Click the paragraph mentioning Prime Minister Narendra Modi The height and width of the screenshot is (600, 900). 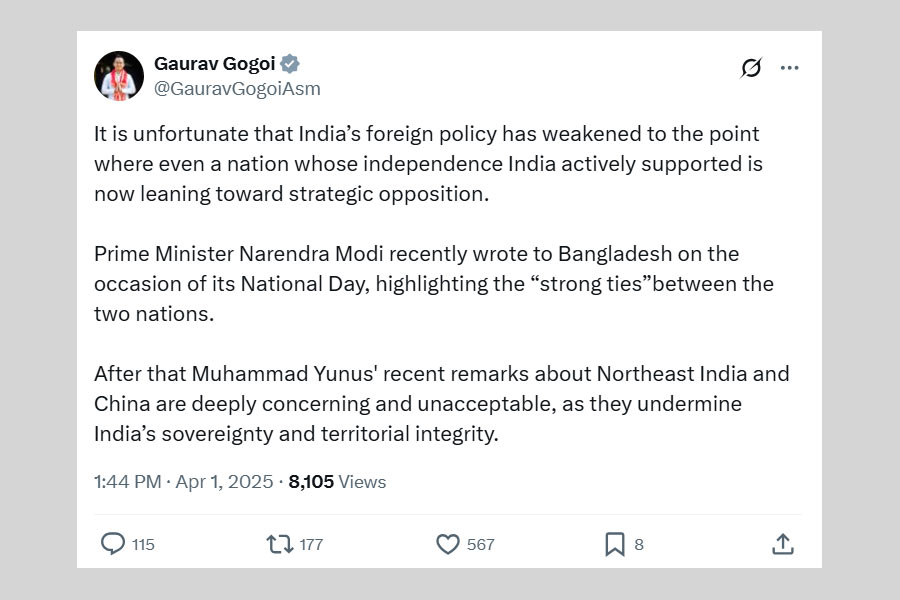coord(433,284)
